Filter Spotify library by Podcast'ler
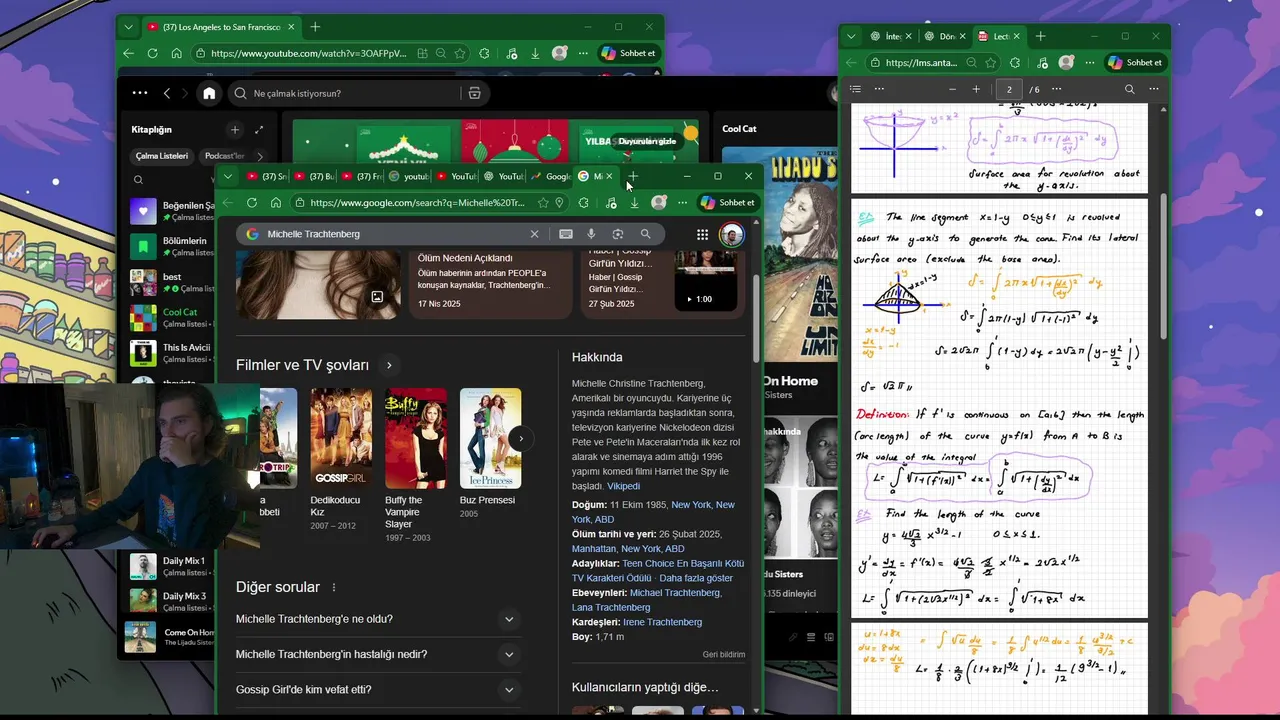This screenshot has height=720, width=1280. pos(224,156)
